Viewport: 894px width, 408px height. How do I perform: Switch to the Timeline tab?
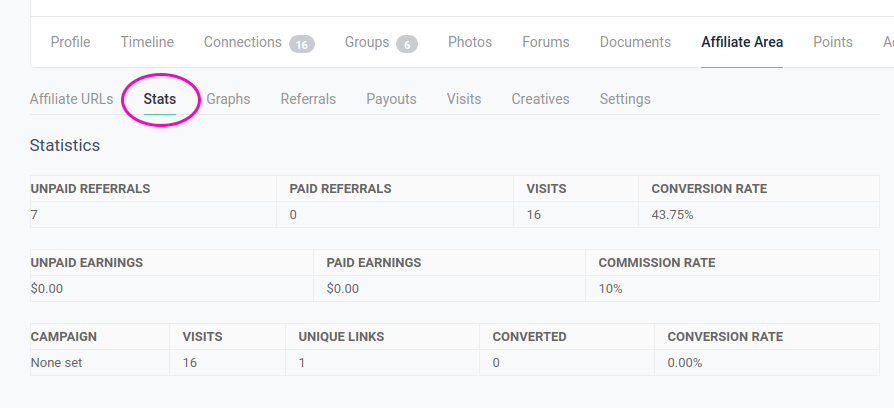tap(147, 42)
